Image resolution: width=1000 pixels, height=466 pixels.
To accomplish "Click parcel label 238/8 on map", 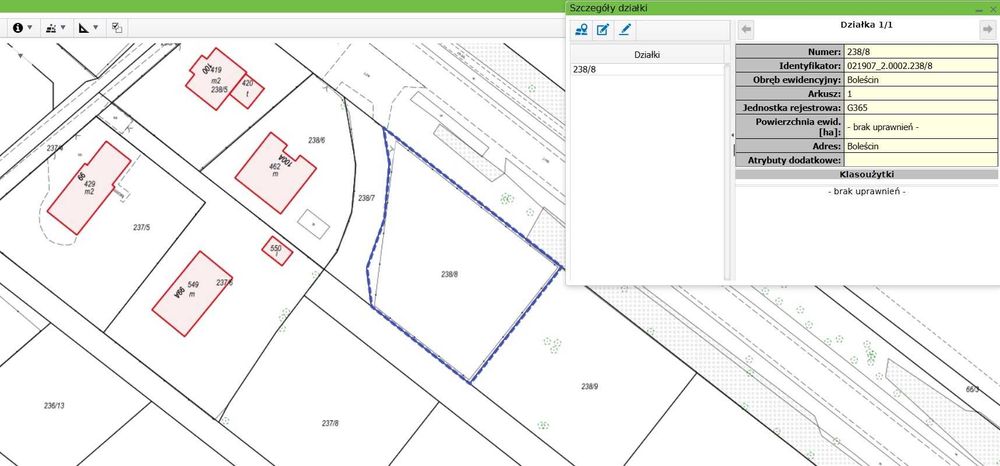I will coord(450,274).
